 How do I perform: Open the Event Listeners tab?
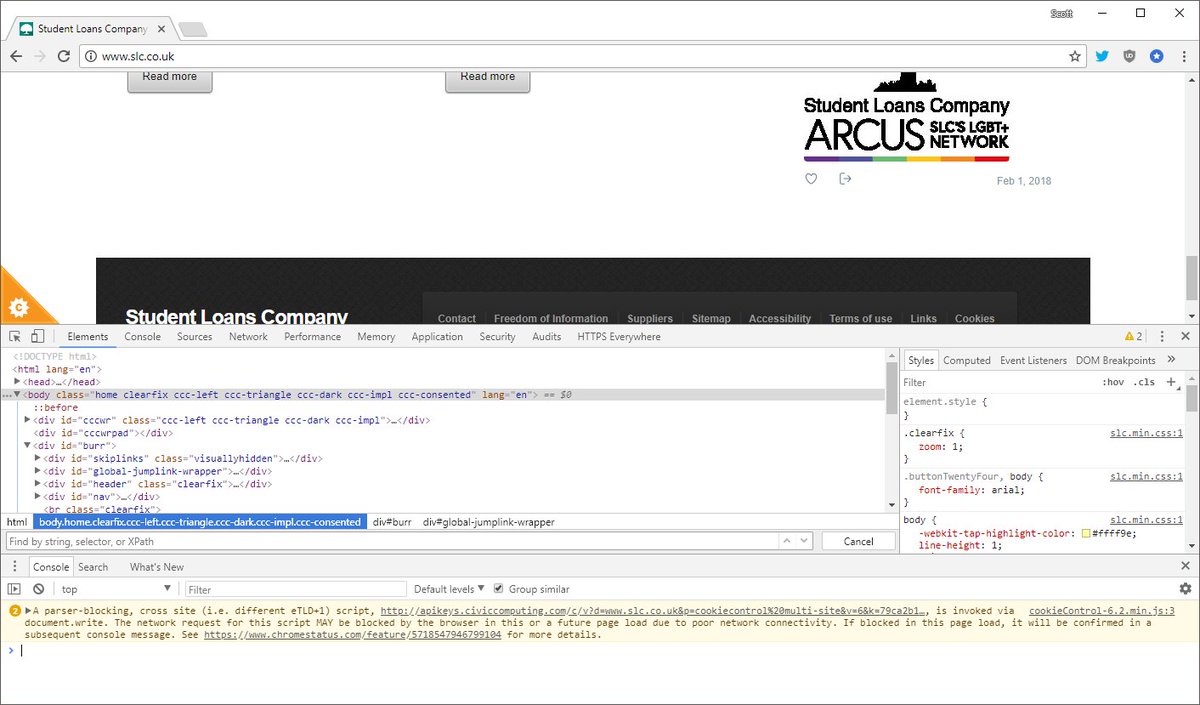[x=1033, y=360]
